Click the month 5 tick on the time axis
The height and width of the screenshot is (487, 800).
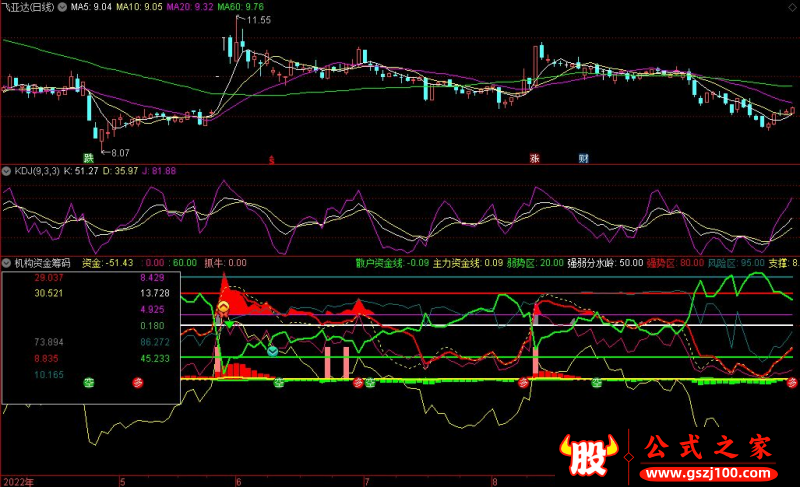pos(122,482)
